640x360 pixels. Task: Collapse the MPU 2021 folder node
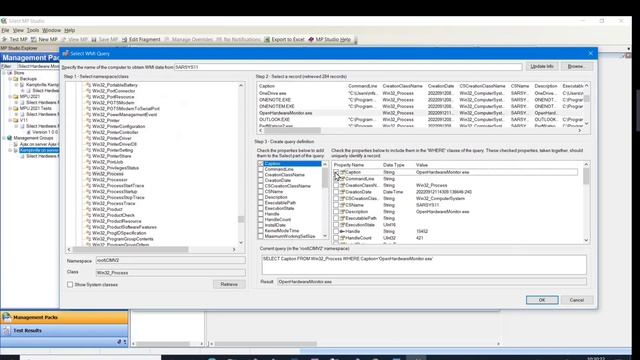(10, 97)
